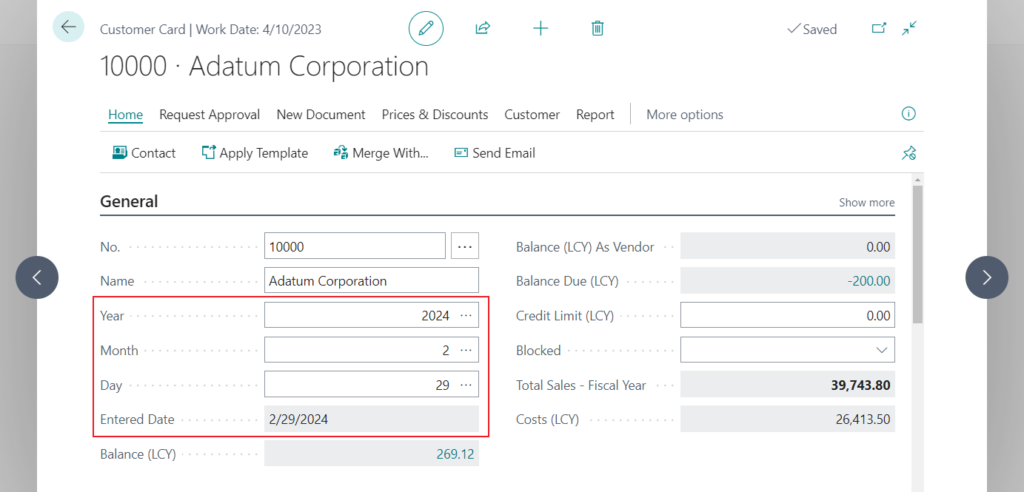The height and width of the screenshot is (492, 1024).
Task: Open the Prices & Discounts menu
Action: coord(434,115)
